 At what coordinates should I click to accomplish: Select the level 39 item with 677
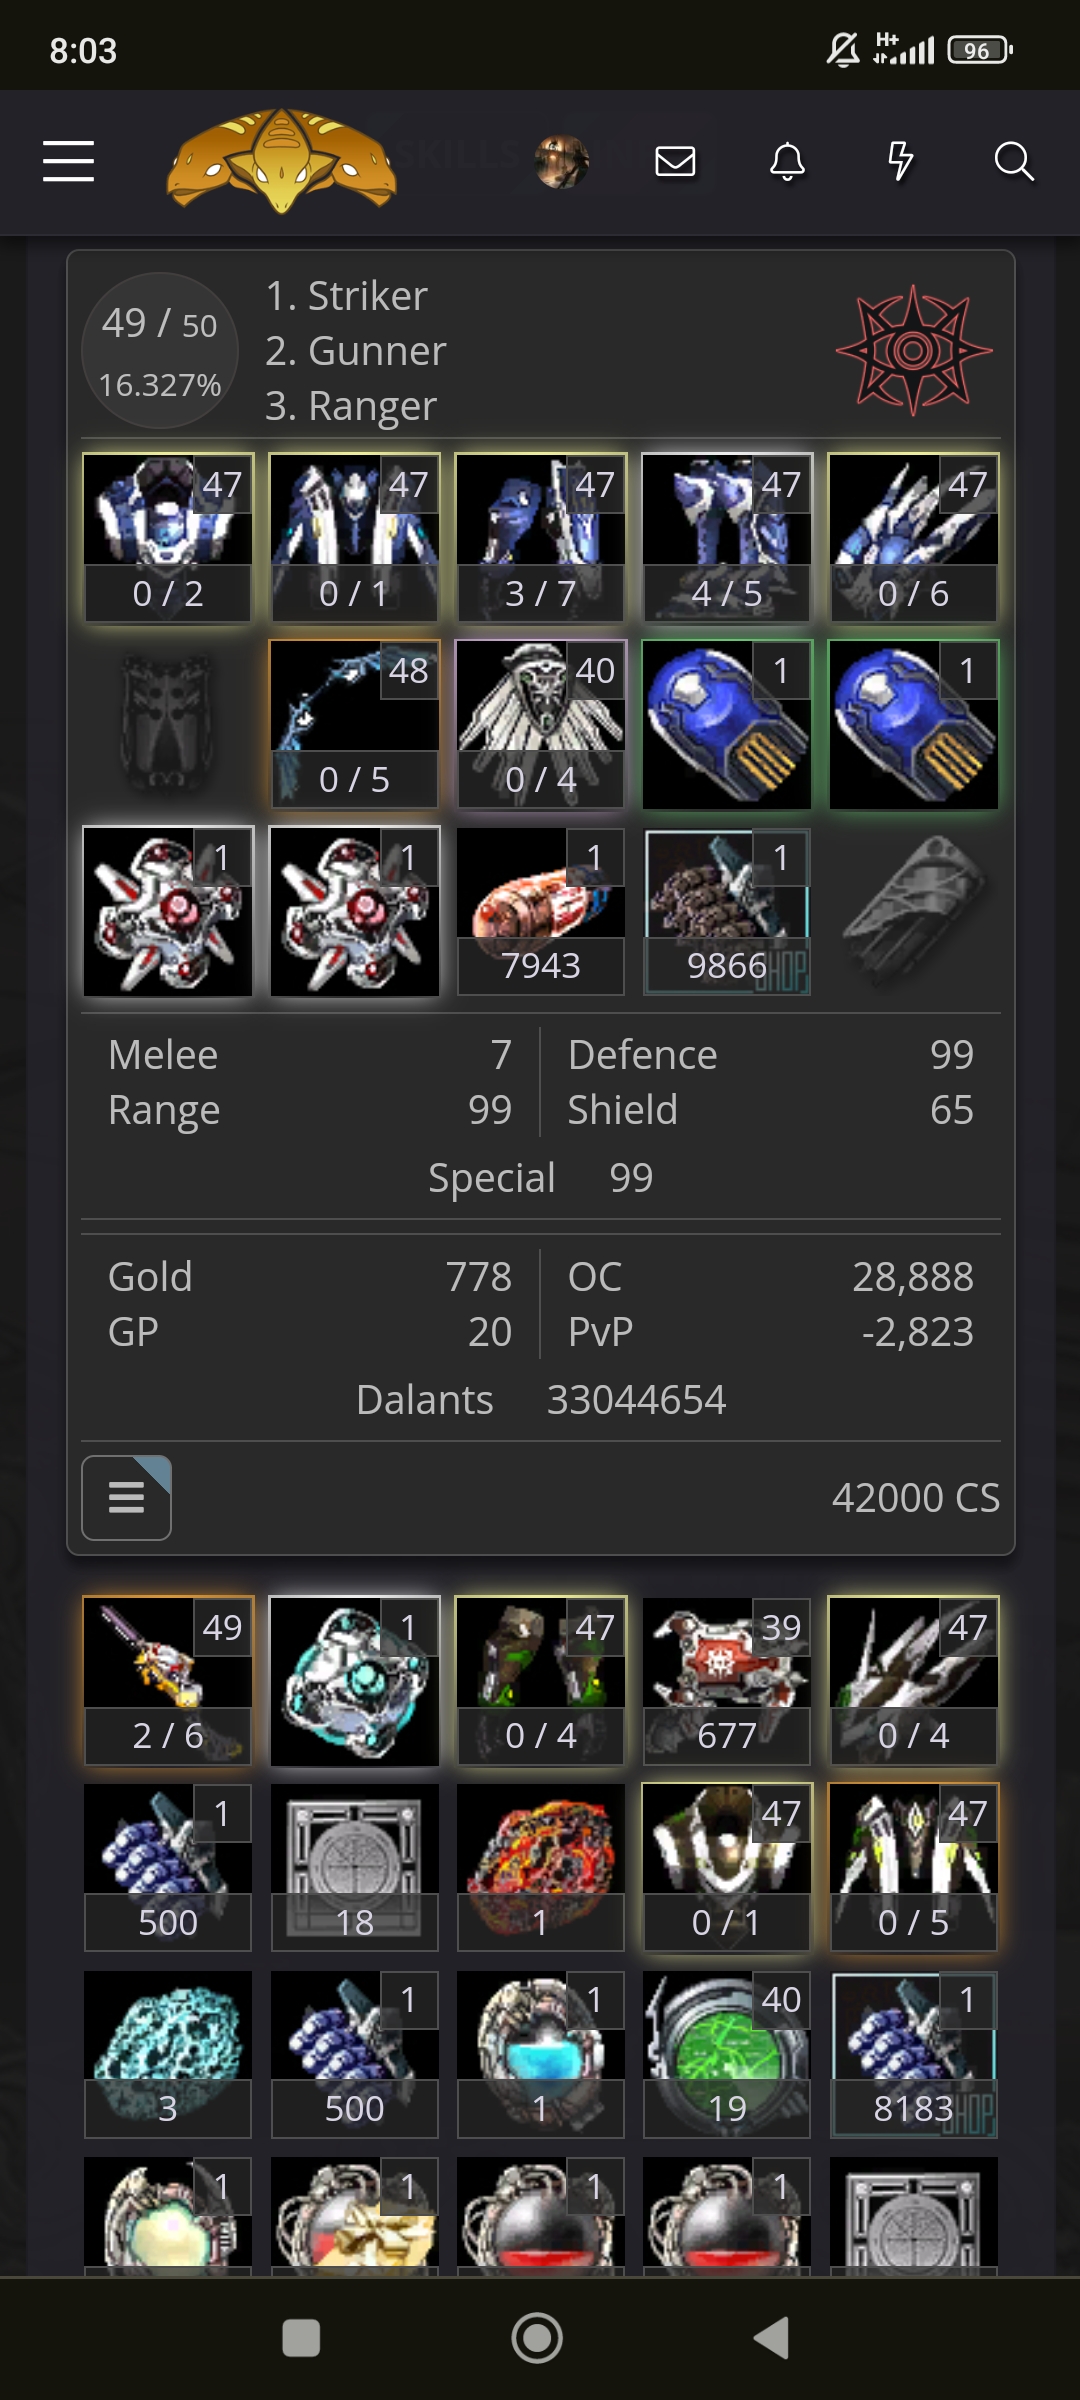coord(727,1681)
